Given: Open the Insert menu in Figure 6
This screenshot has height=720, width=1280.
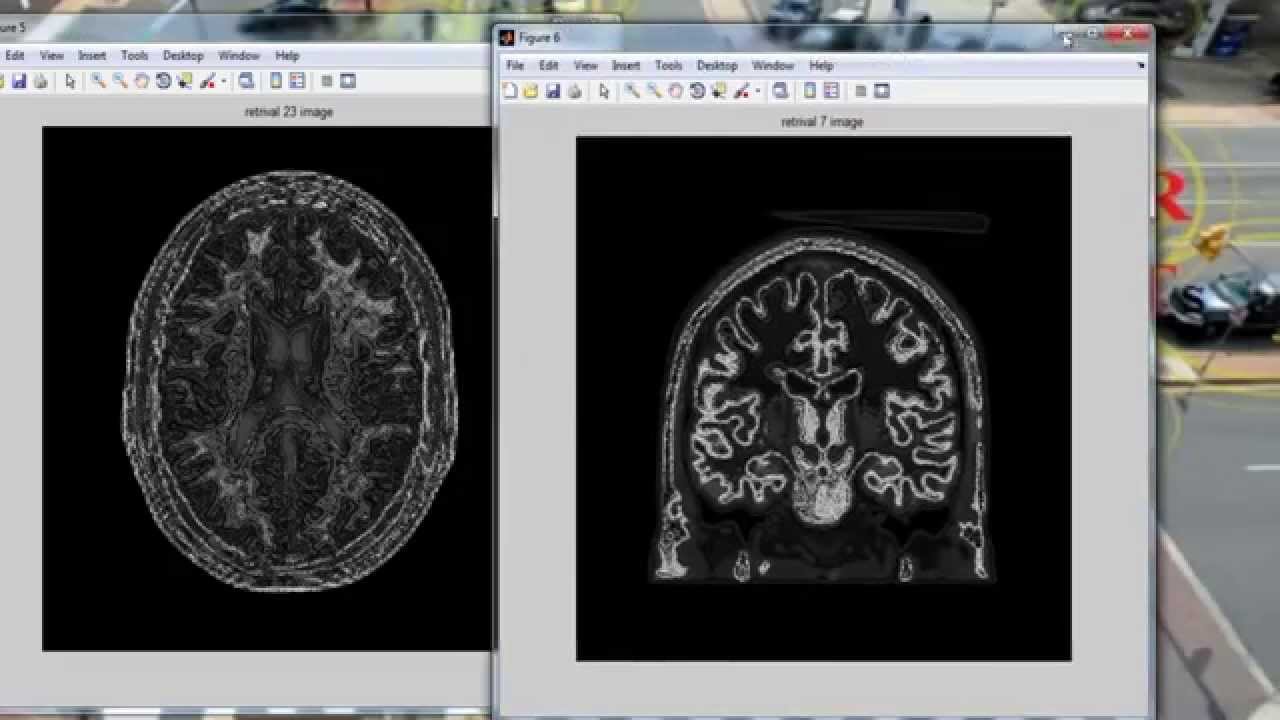Looking at the screenshot, I should pyautogui.click(x=626, y=65).
